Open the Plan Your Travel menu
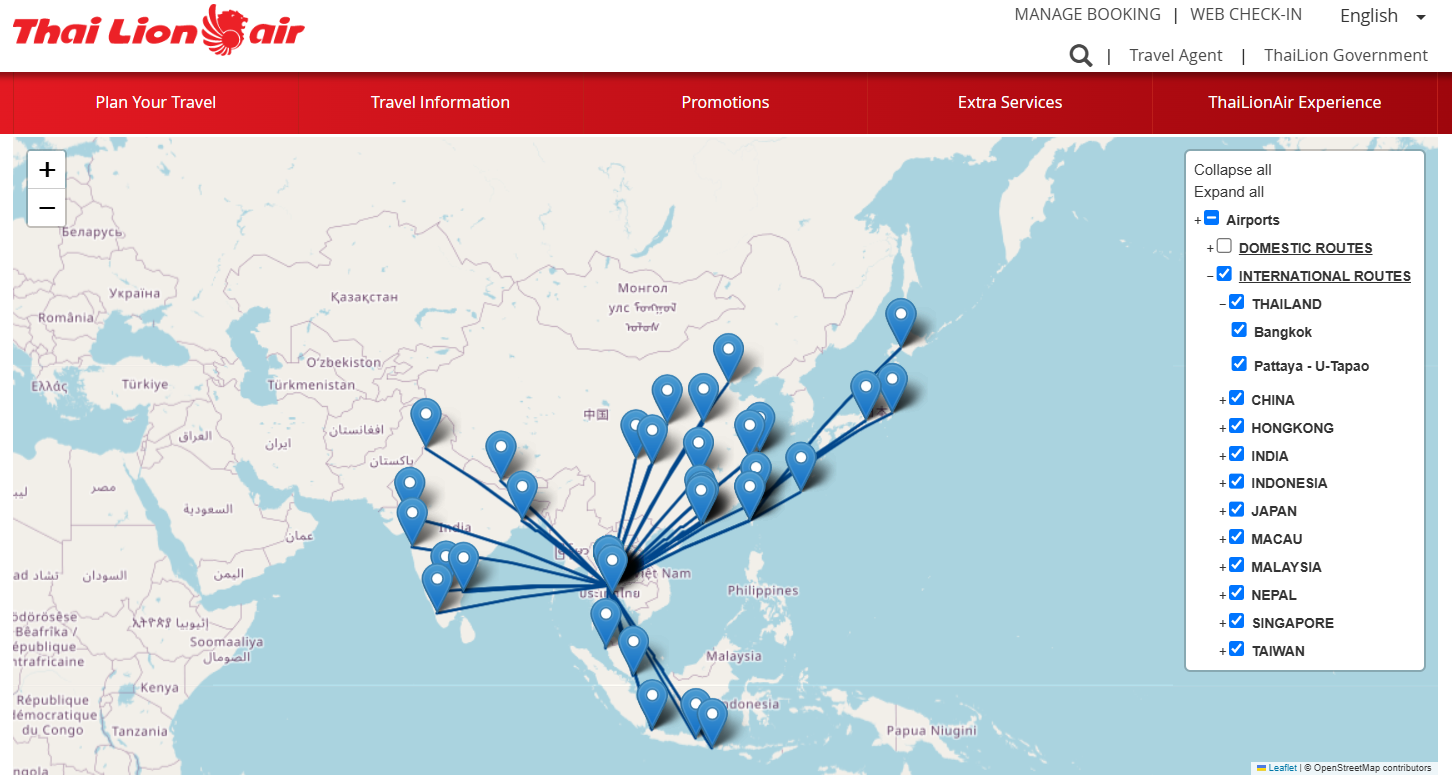 click(x=156, y=102)
